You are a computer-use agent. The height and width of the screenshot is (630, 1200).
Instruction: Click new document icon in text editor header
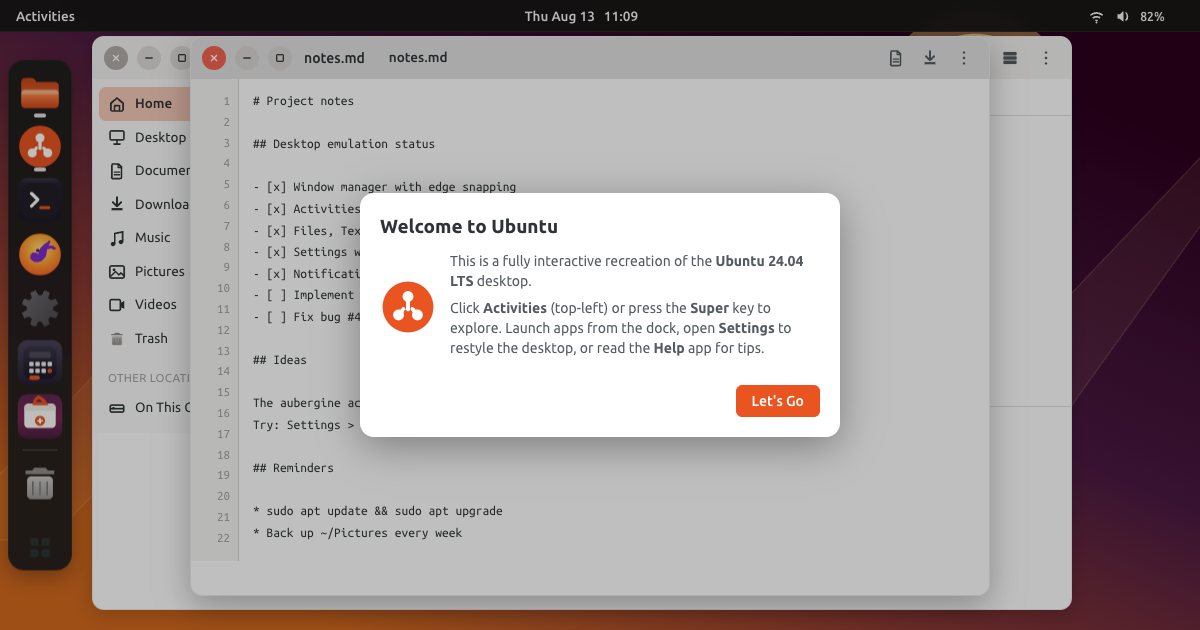click(x=896, y=58)
